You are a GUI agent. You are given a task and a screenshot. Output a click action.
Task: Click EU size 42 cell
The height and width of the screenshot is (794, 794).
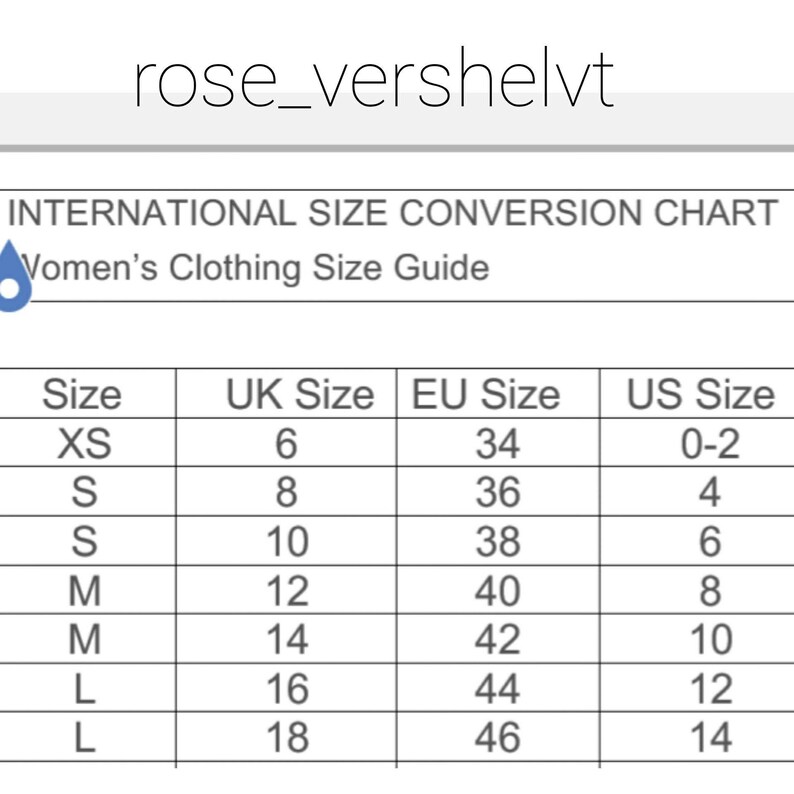pyautogui.click(x=498, y=639)
